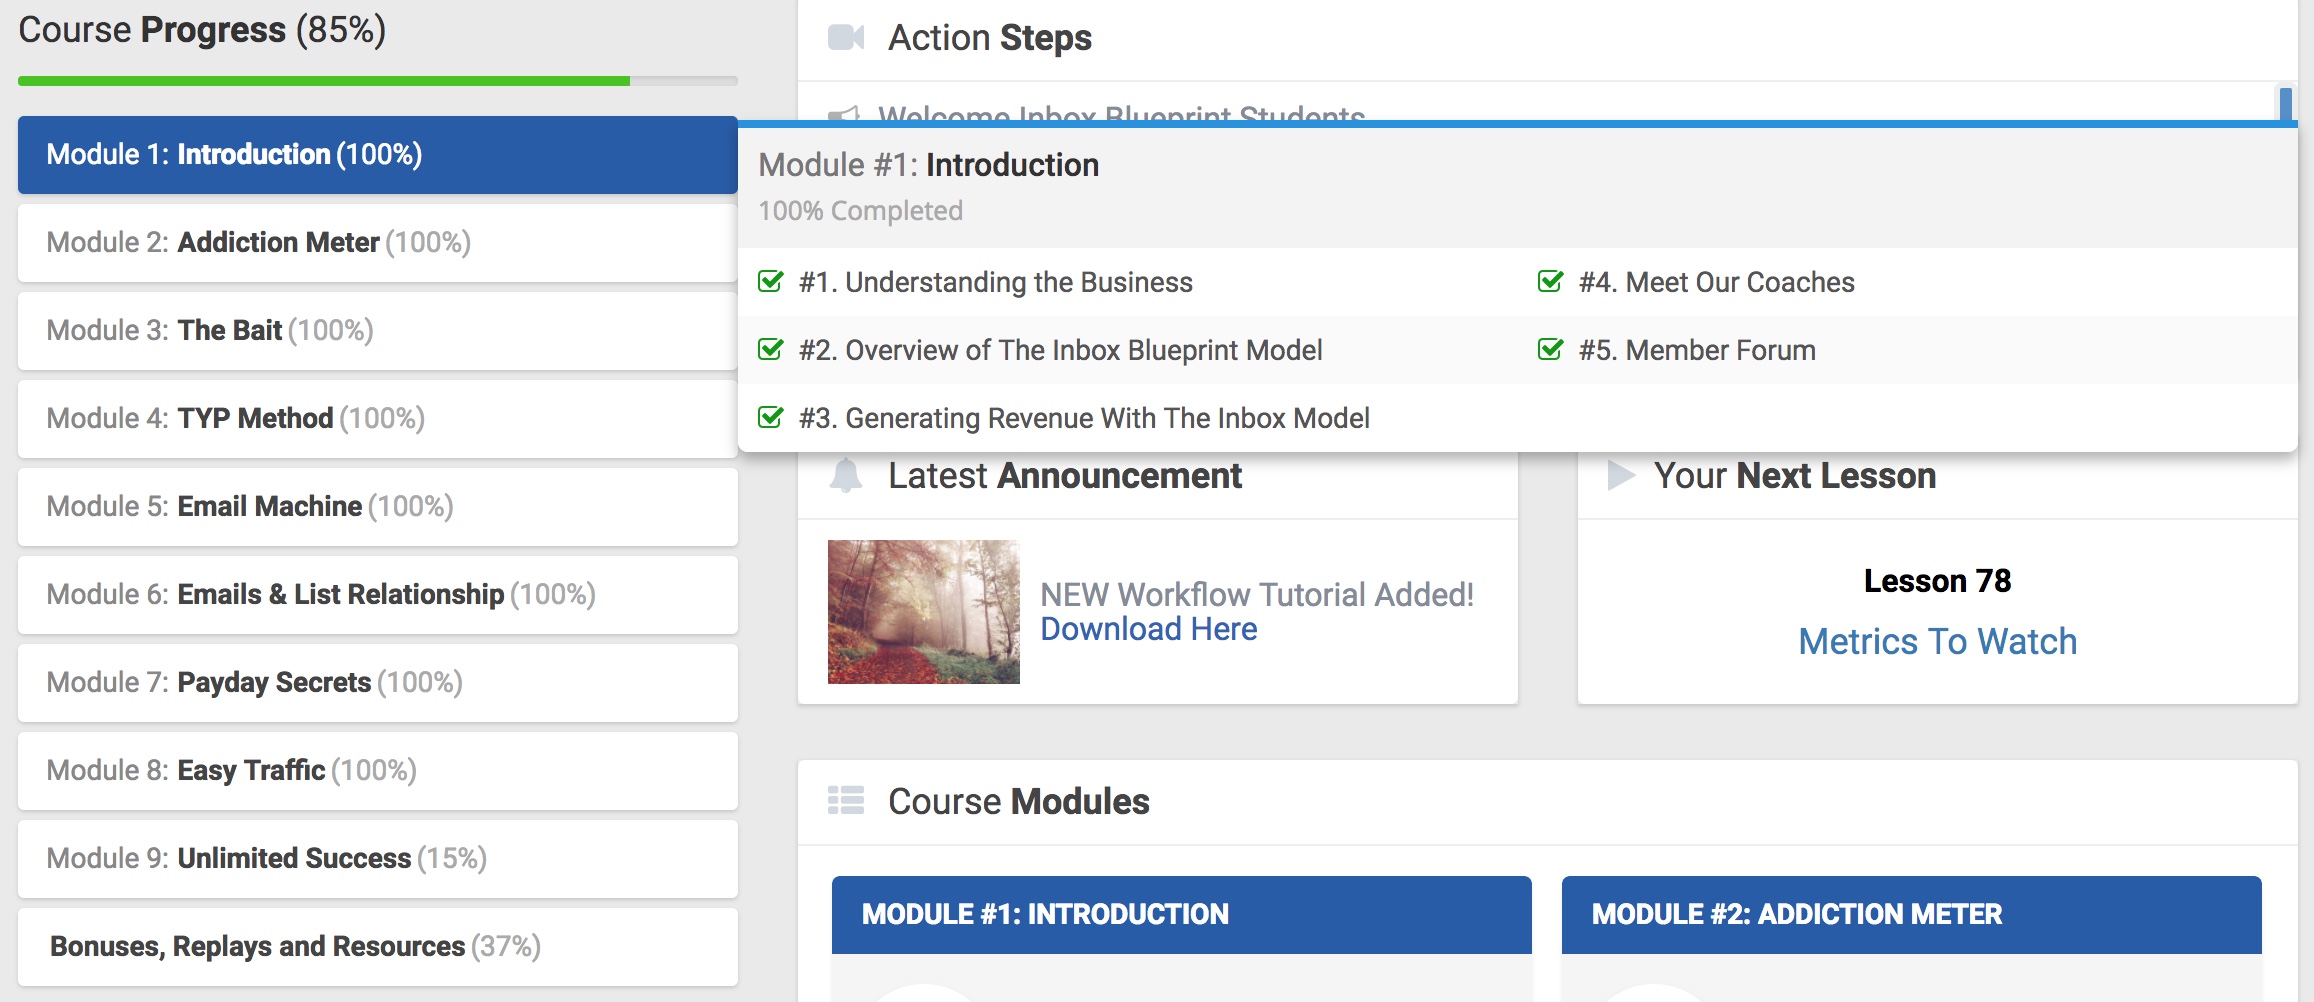The image size is (2314, 1002).
Task: Open Module 8: Easy Traffic
Action: click(378, 771)
